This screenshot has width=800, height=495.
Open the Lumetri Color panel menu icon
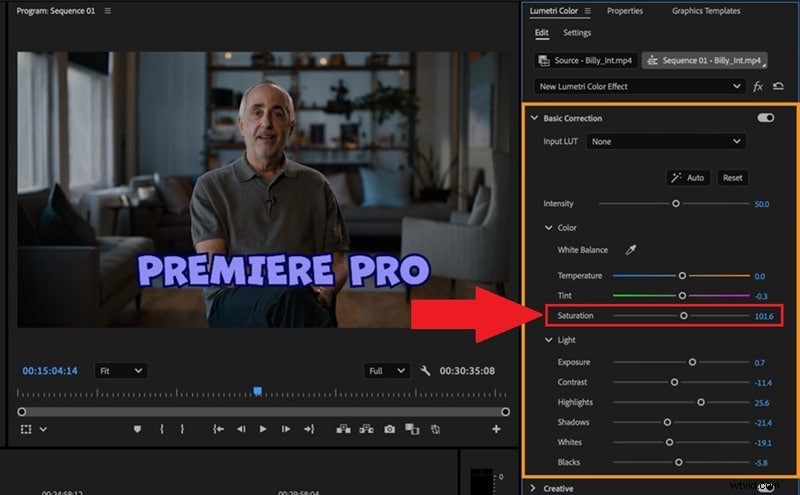587,11
